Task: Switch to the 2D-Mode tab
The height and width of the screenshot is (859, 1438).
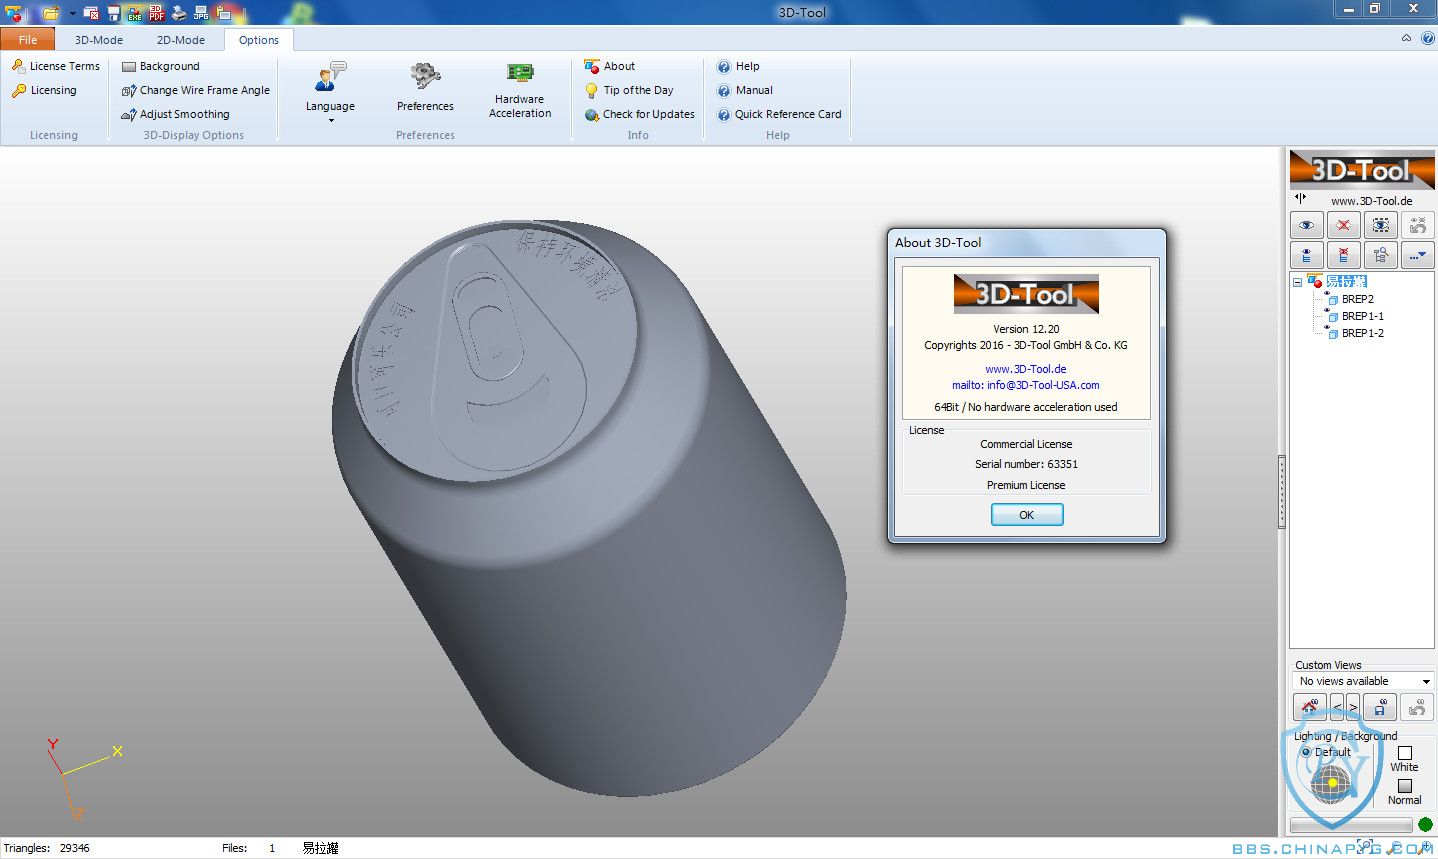Action: (181, 40)
